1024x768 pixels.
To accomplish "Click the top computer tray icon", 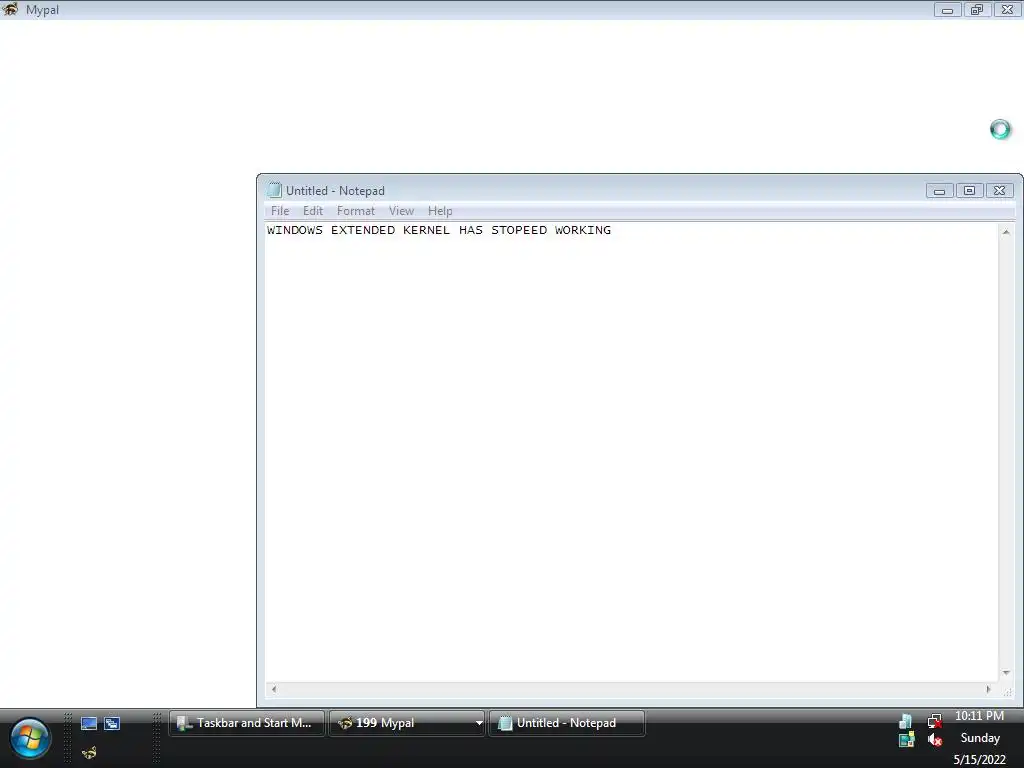I will (x=906, y=721).
